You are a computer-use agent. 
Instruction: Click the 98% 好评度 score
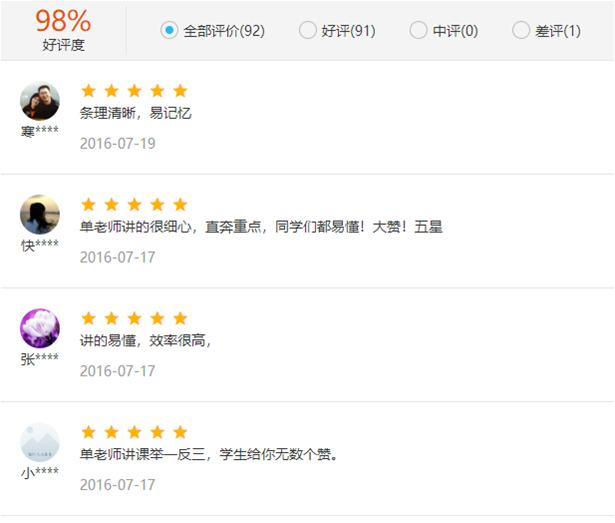coord(63,28)
